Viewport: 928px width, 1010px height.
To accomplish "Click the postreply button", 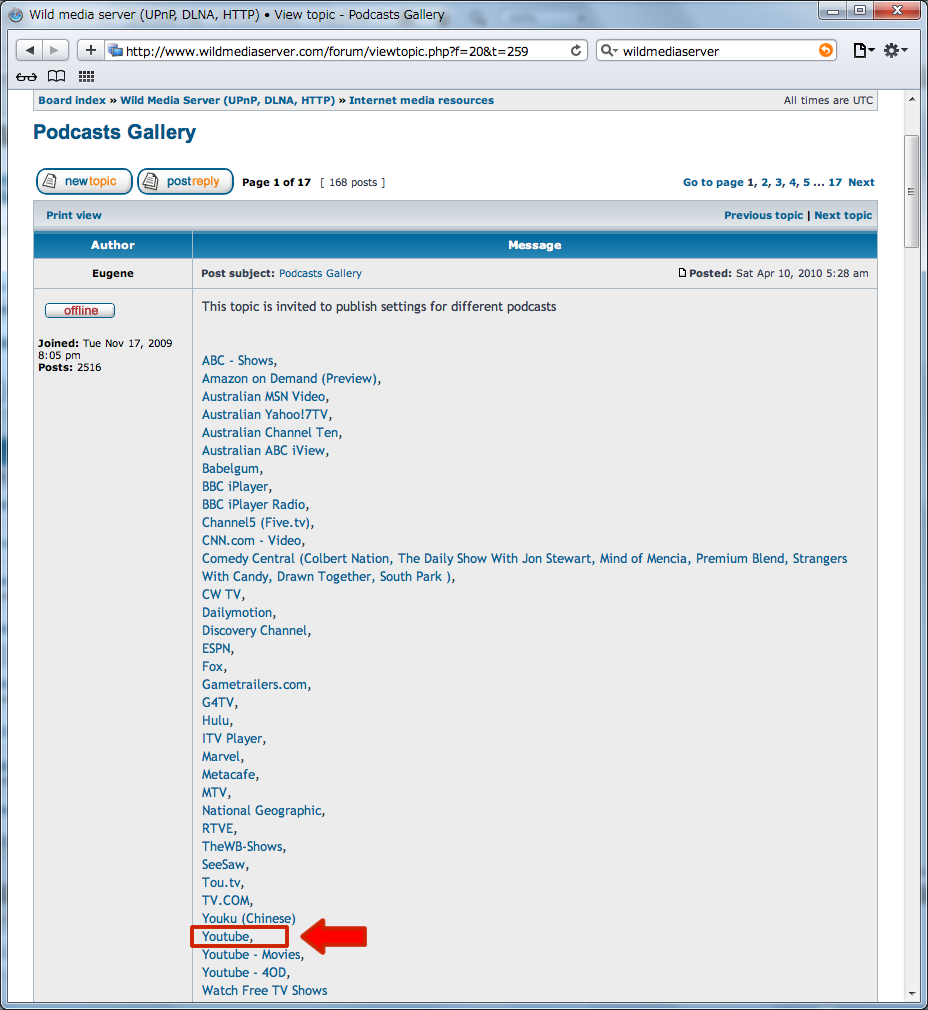I will tap(185, 182).
